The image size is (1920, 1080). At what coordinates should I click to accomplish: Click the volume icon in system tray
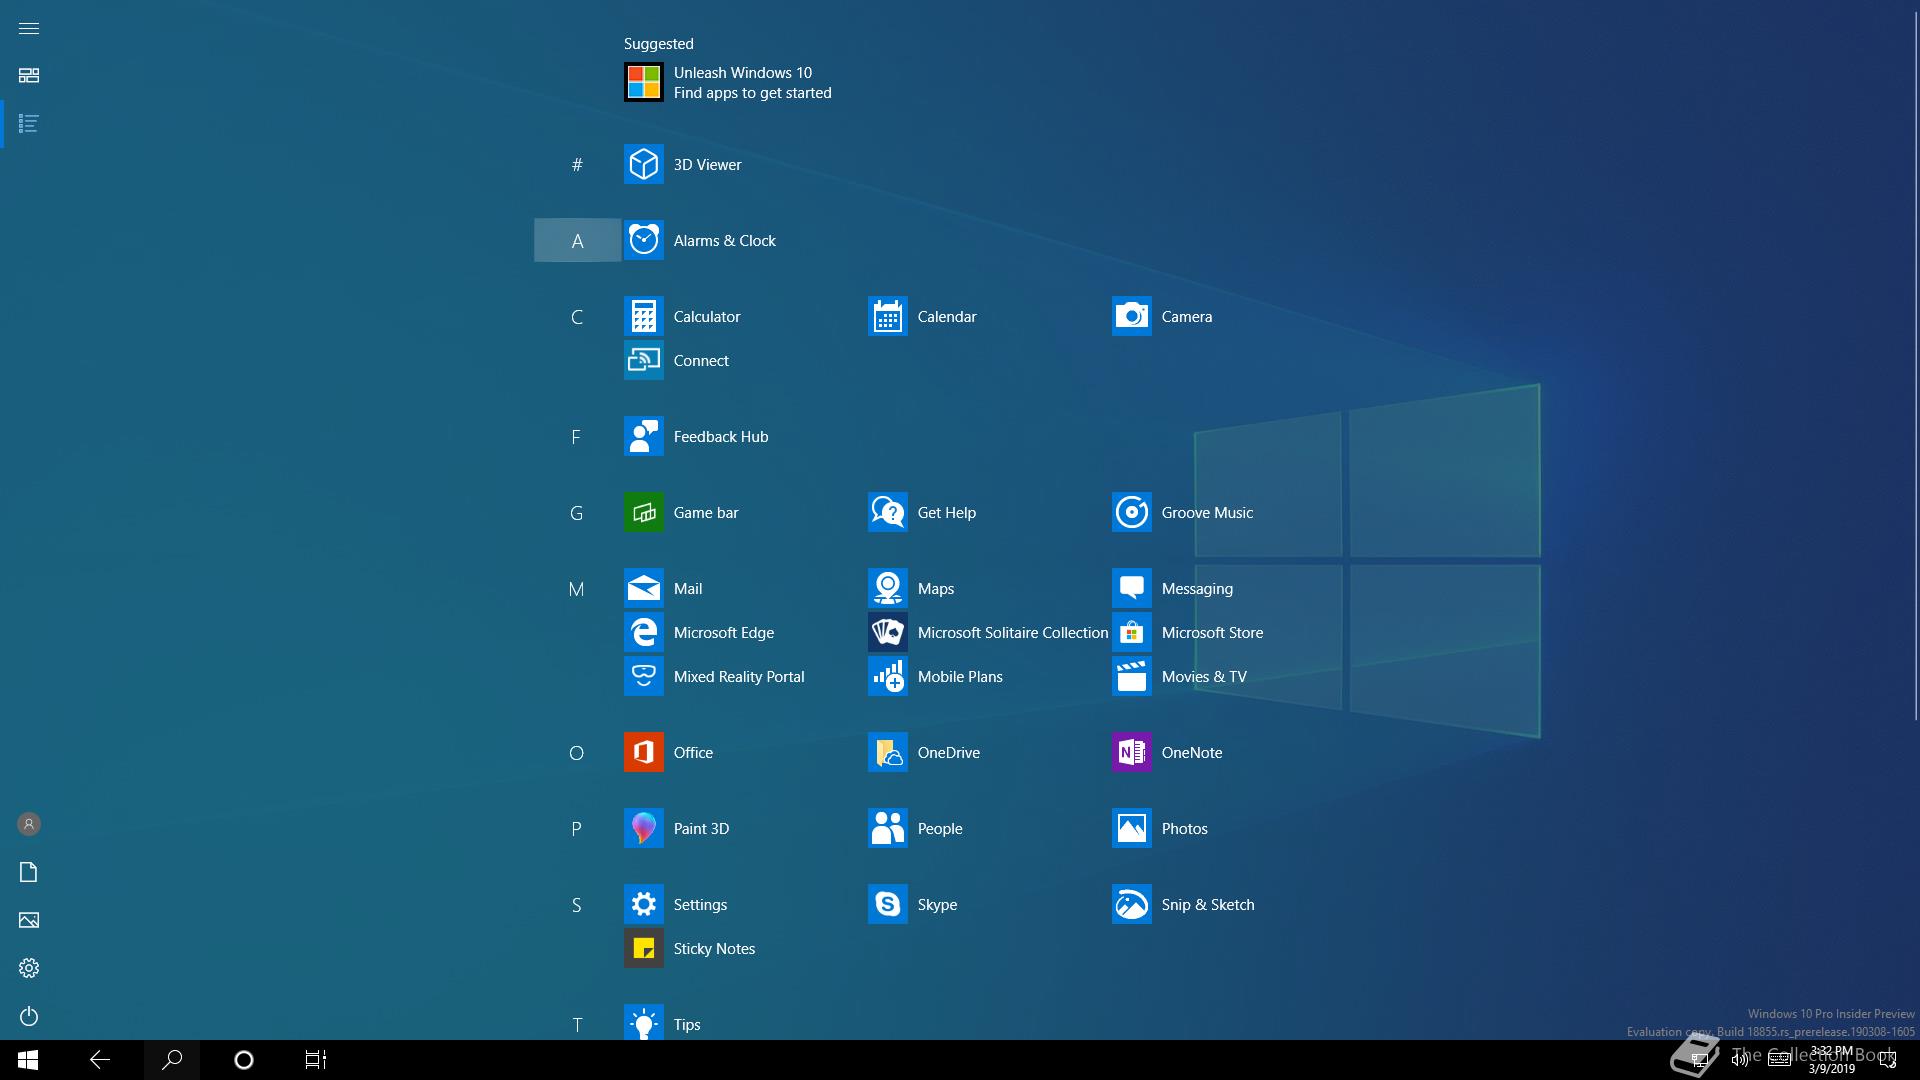(x=1740, y=1060)
